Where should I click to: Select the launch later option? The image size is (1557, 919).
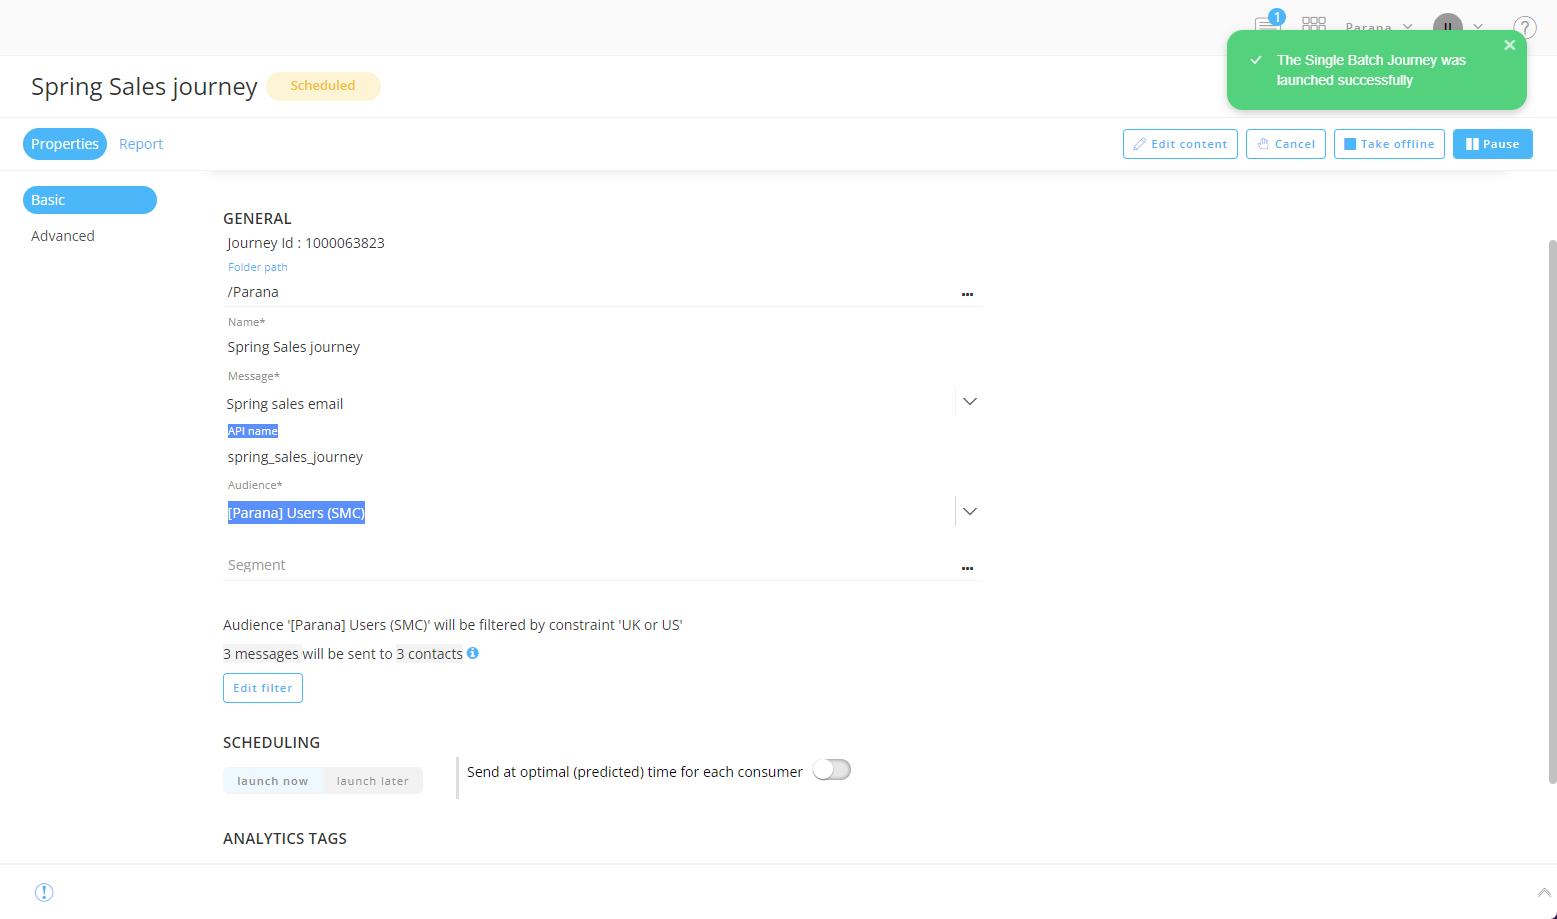372,781
